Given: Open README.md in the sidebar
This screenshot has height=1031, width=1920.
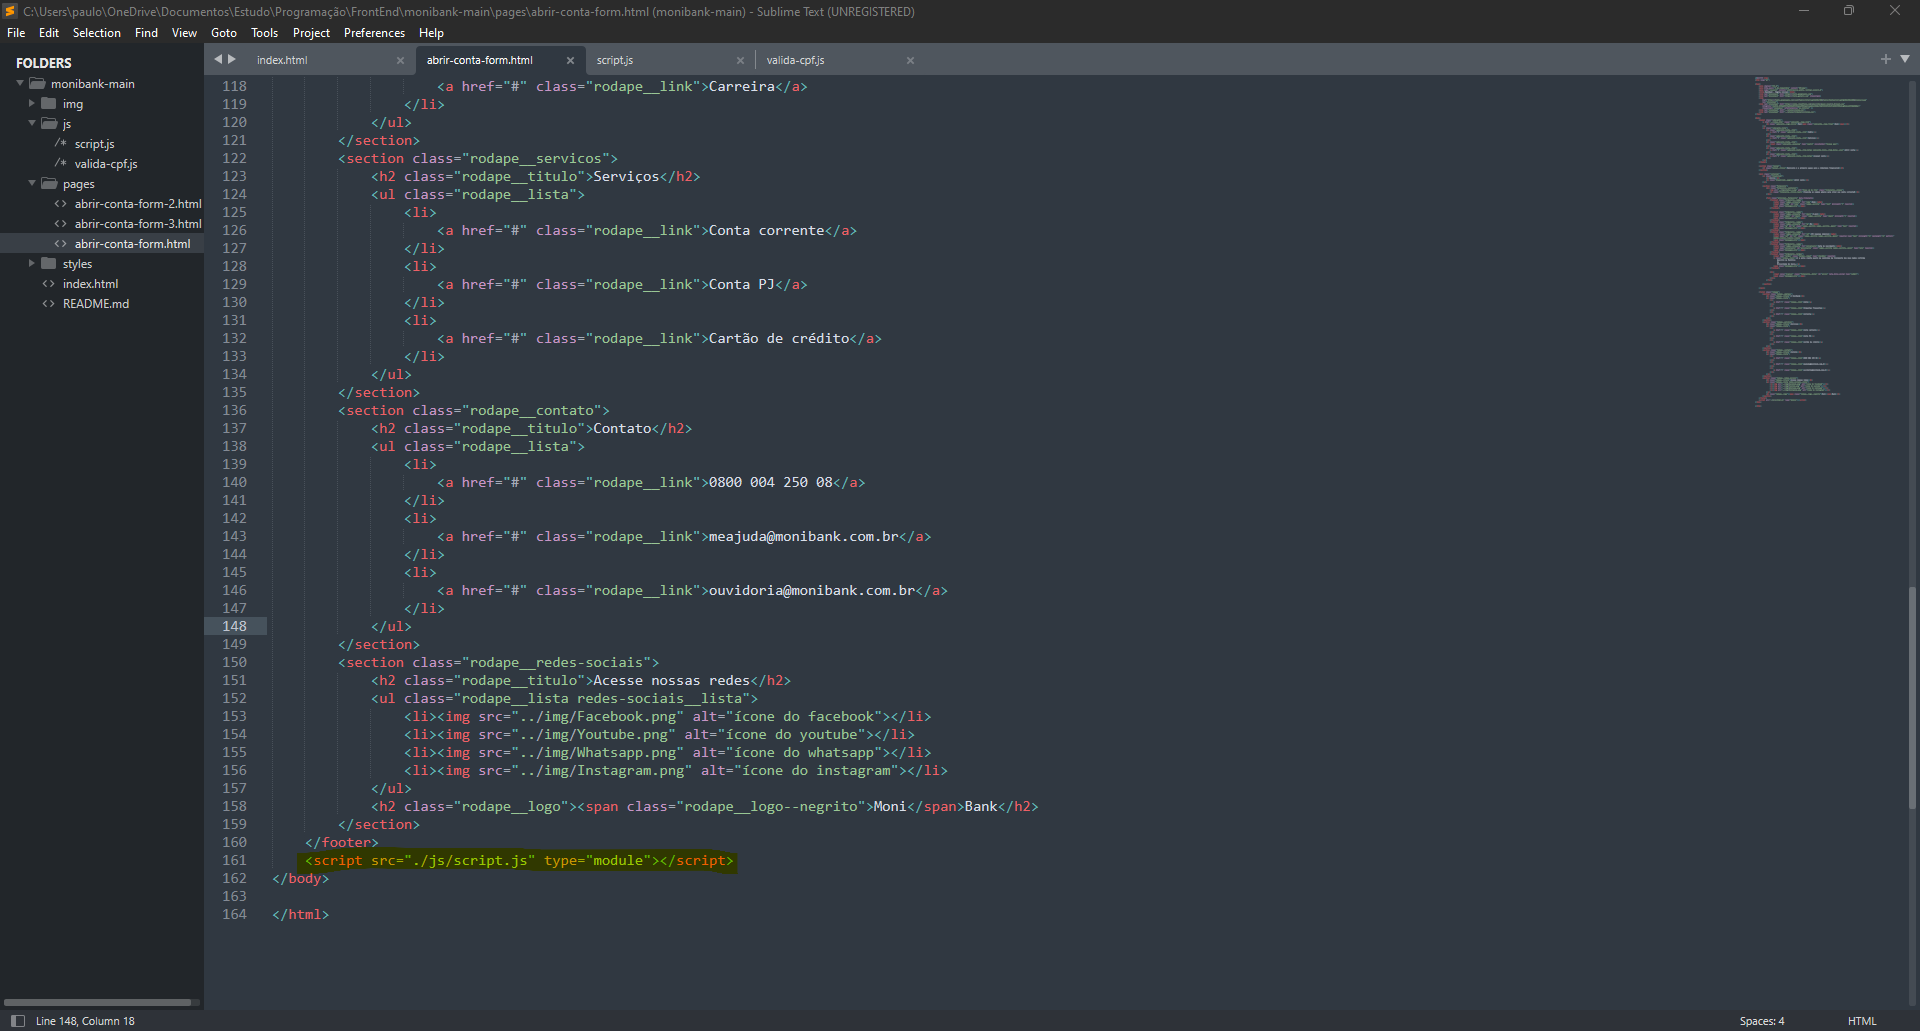Looking at the screenshot, I should 96,304.
